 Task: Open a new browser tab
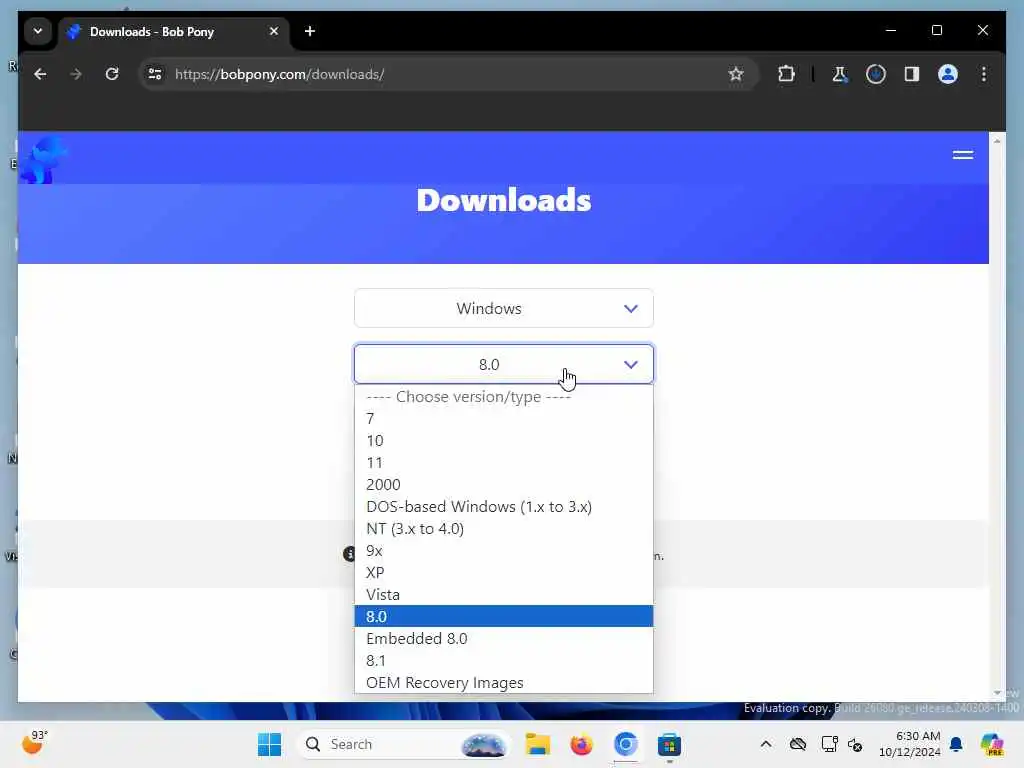[x=310, y=31]
